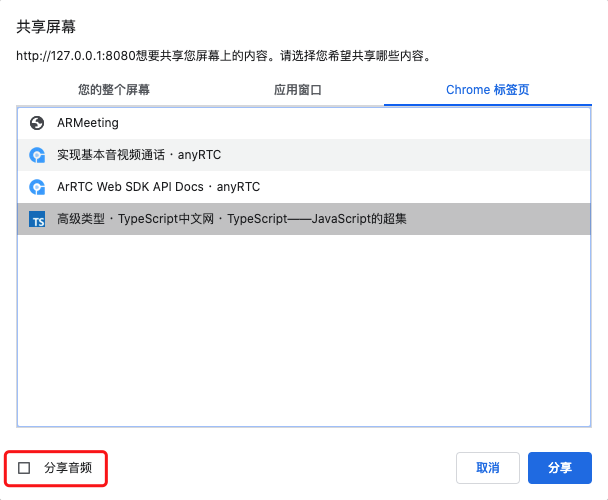Cancel sharing with the 取消 button
The height and width of the screenshot is (500, 608).
pyautogui.click(x=487, y=467)
